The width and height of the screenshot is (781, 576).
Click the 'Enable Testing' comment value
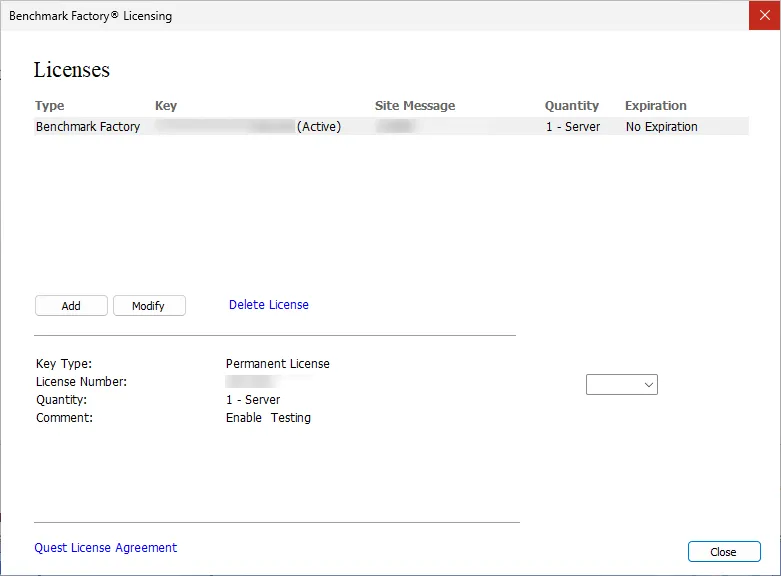coord(268,418)
